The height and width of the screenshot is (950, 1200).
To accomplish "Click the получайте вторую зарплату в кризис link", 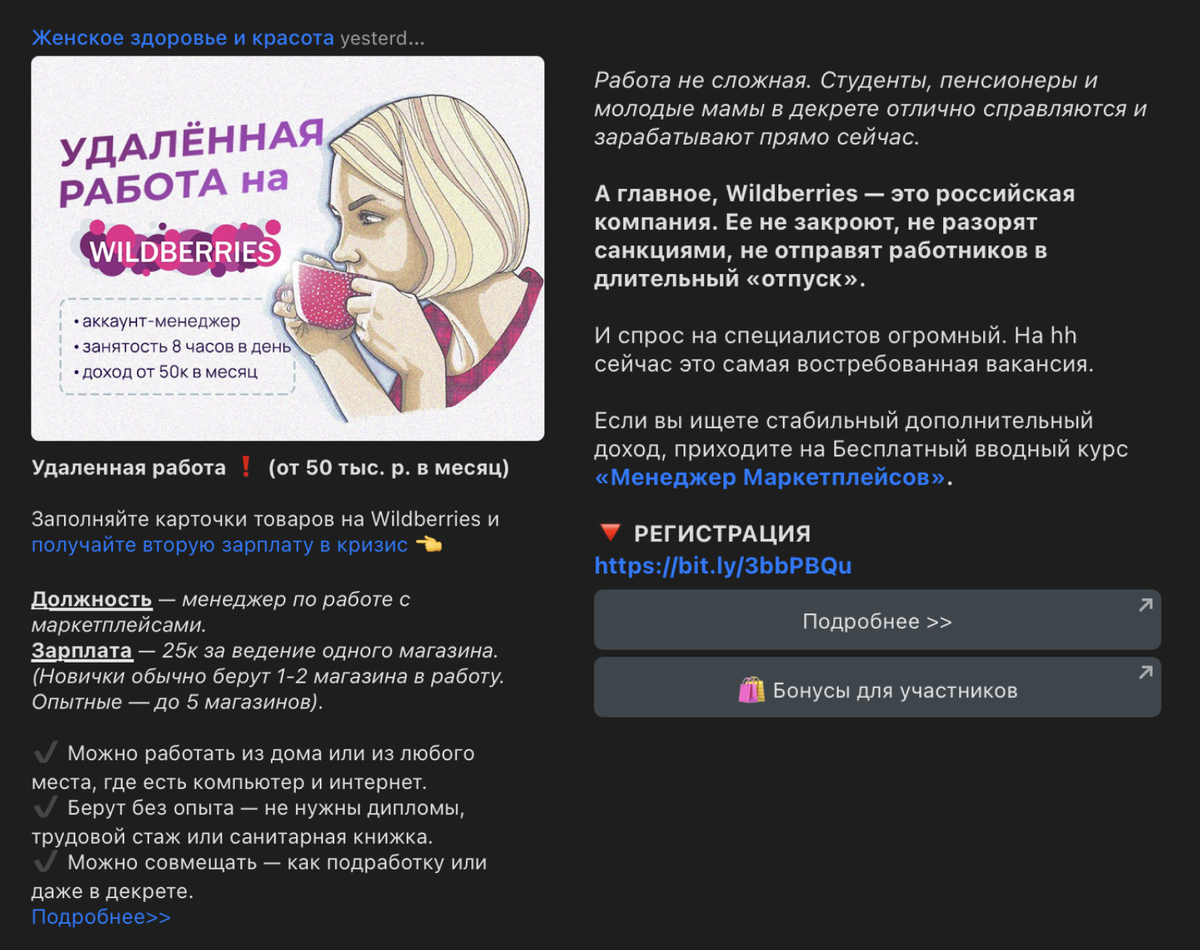I will coord(220,545).
